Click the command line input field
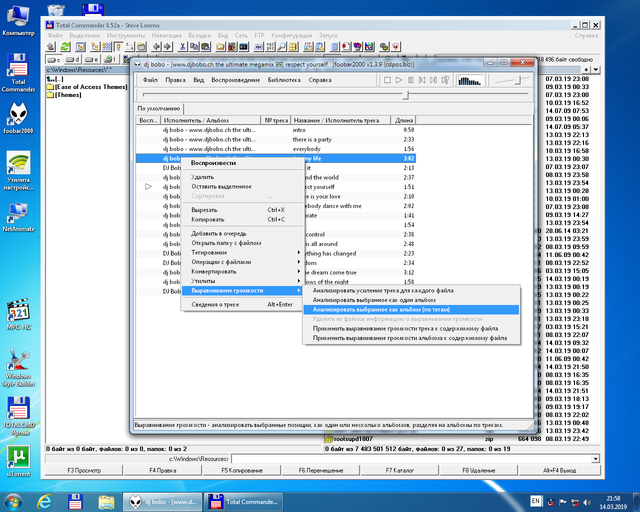This screenshot has height=512, width=640. (412, 459)
